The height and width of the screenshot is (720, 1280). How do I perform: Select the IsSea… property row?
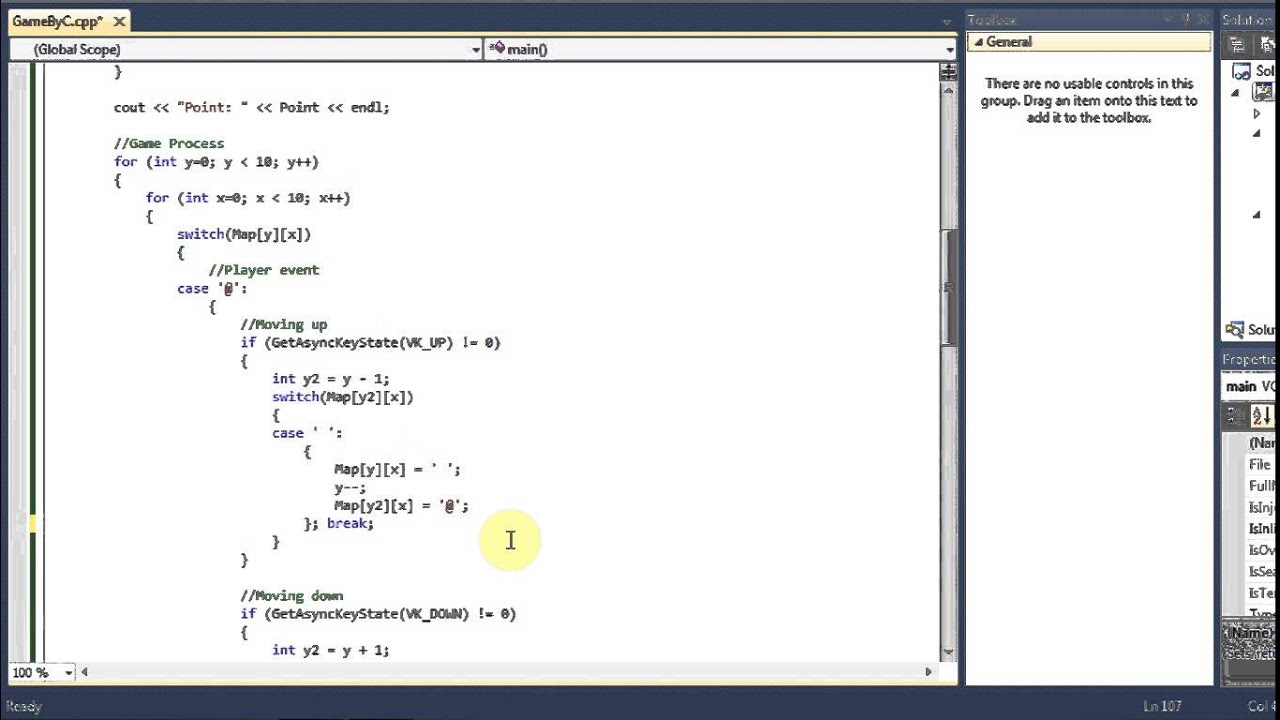(x=1261, y=572)
